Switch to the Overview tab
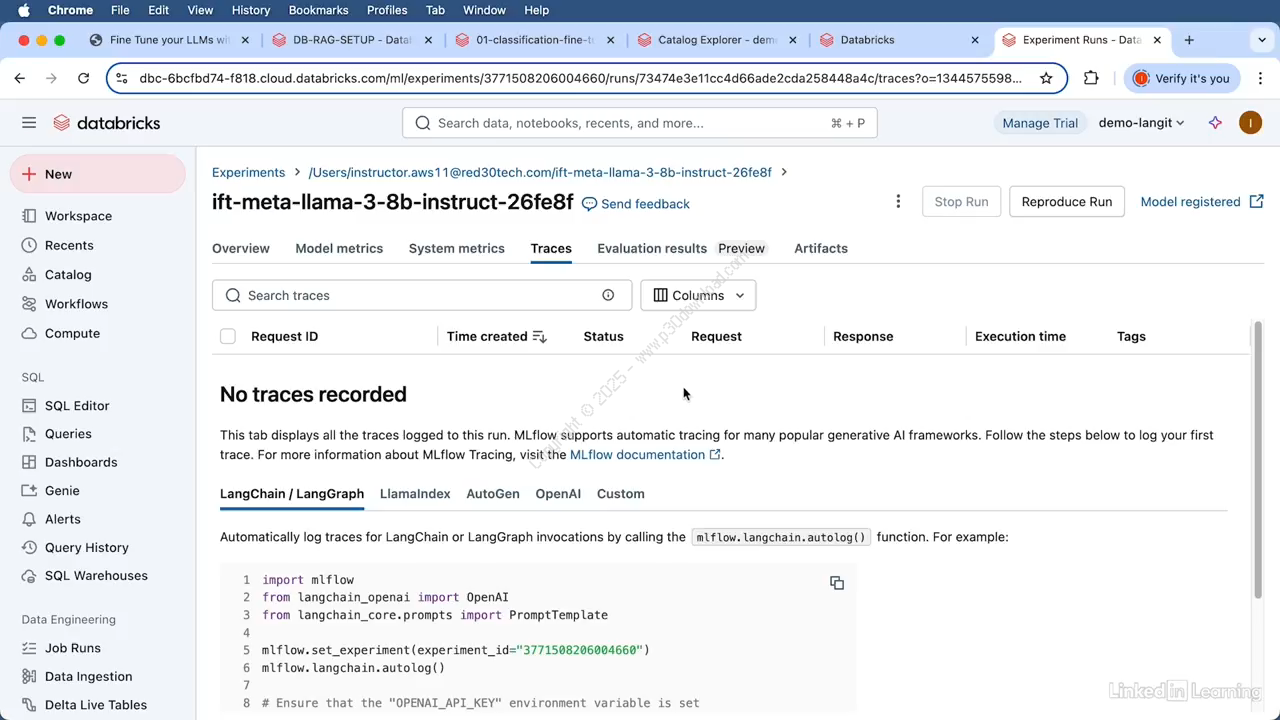This screenshot has width=1280, height=720. click(241, 248)
